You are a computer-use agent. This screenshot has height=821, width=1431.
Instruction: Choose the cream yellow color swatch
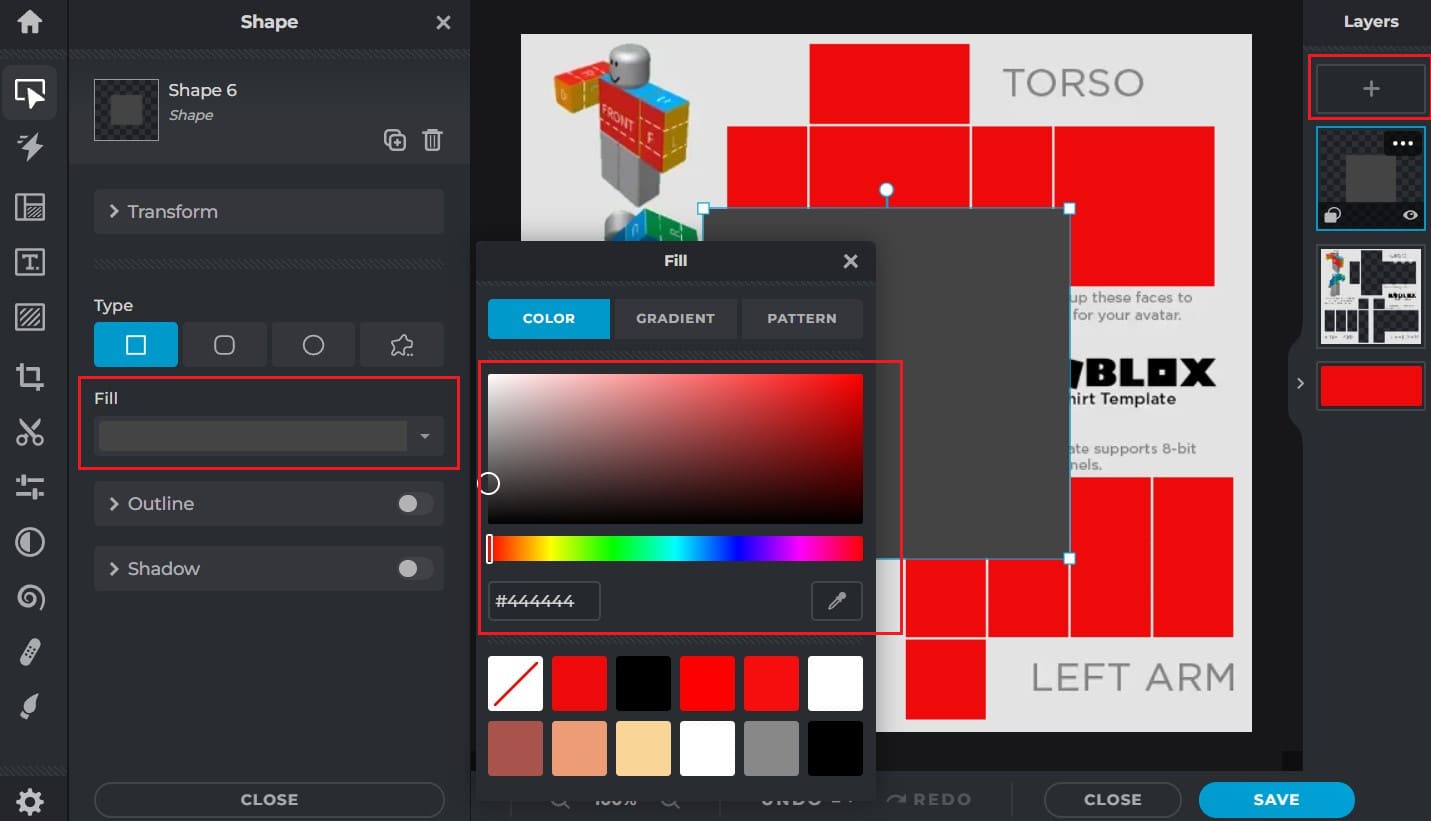(x=643, y=748)
